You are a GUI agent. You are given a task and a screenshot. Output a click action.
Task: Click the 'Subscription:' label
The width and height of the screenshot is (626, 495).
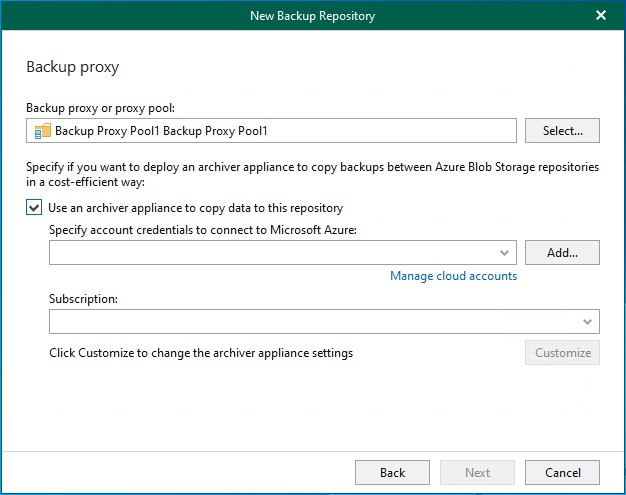click(x=83, y=298)
